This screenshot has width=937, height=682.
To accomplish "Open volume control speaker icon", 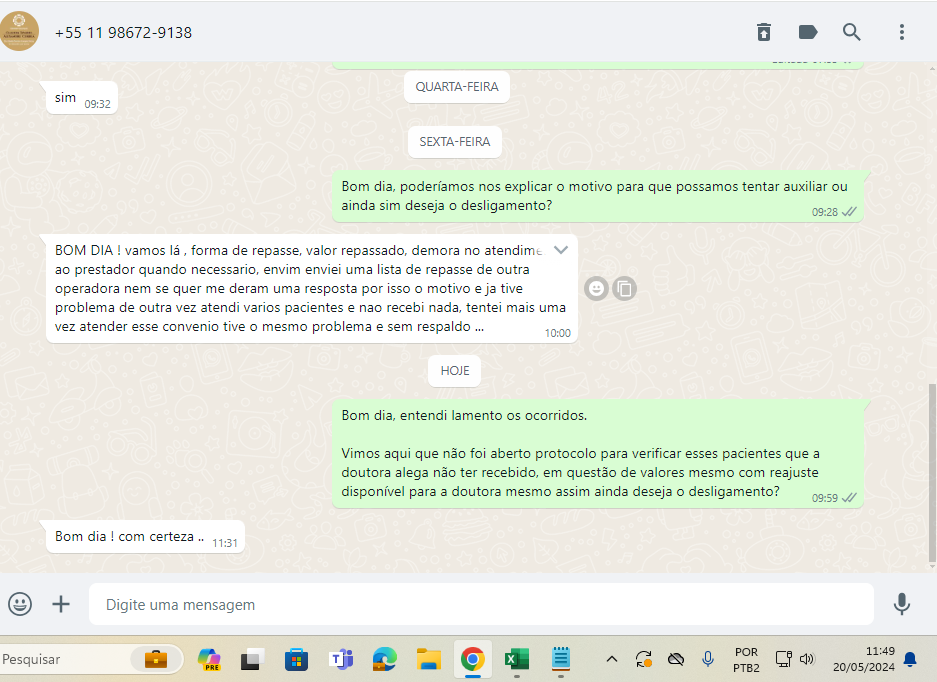I will pos(807,659).
